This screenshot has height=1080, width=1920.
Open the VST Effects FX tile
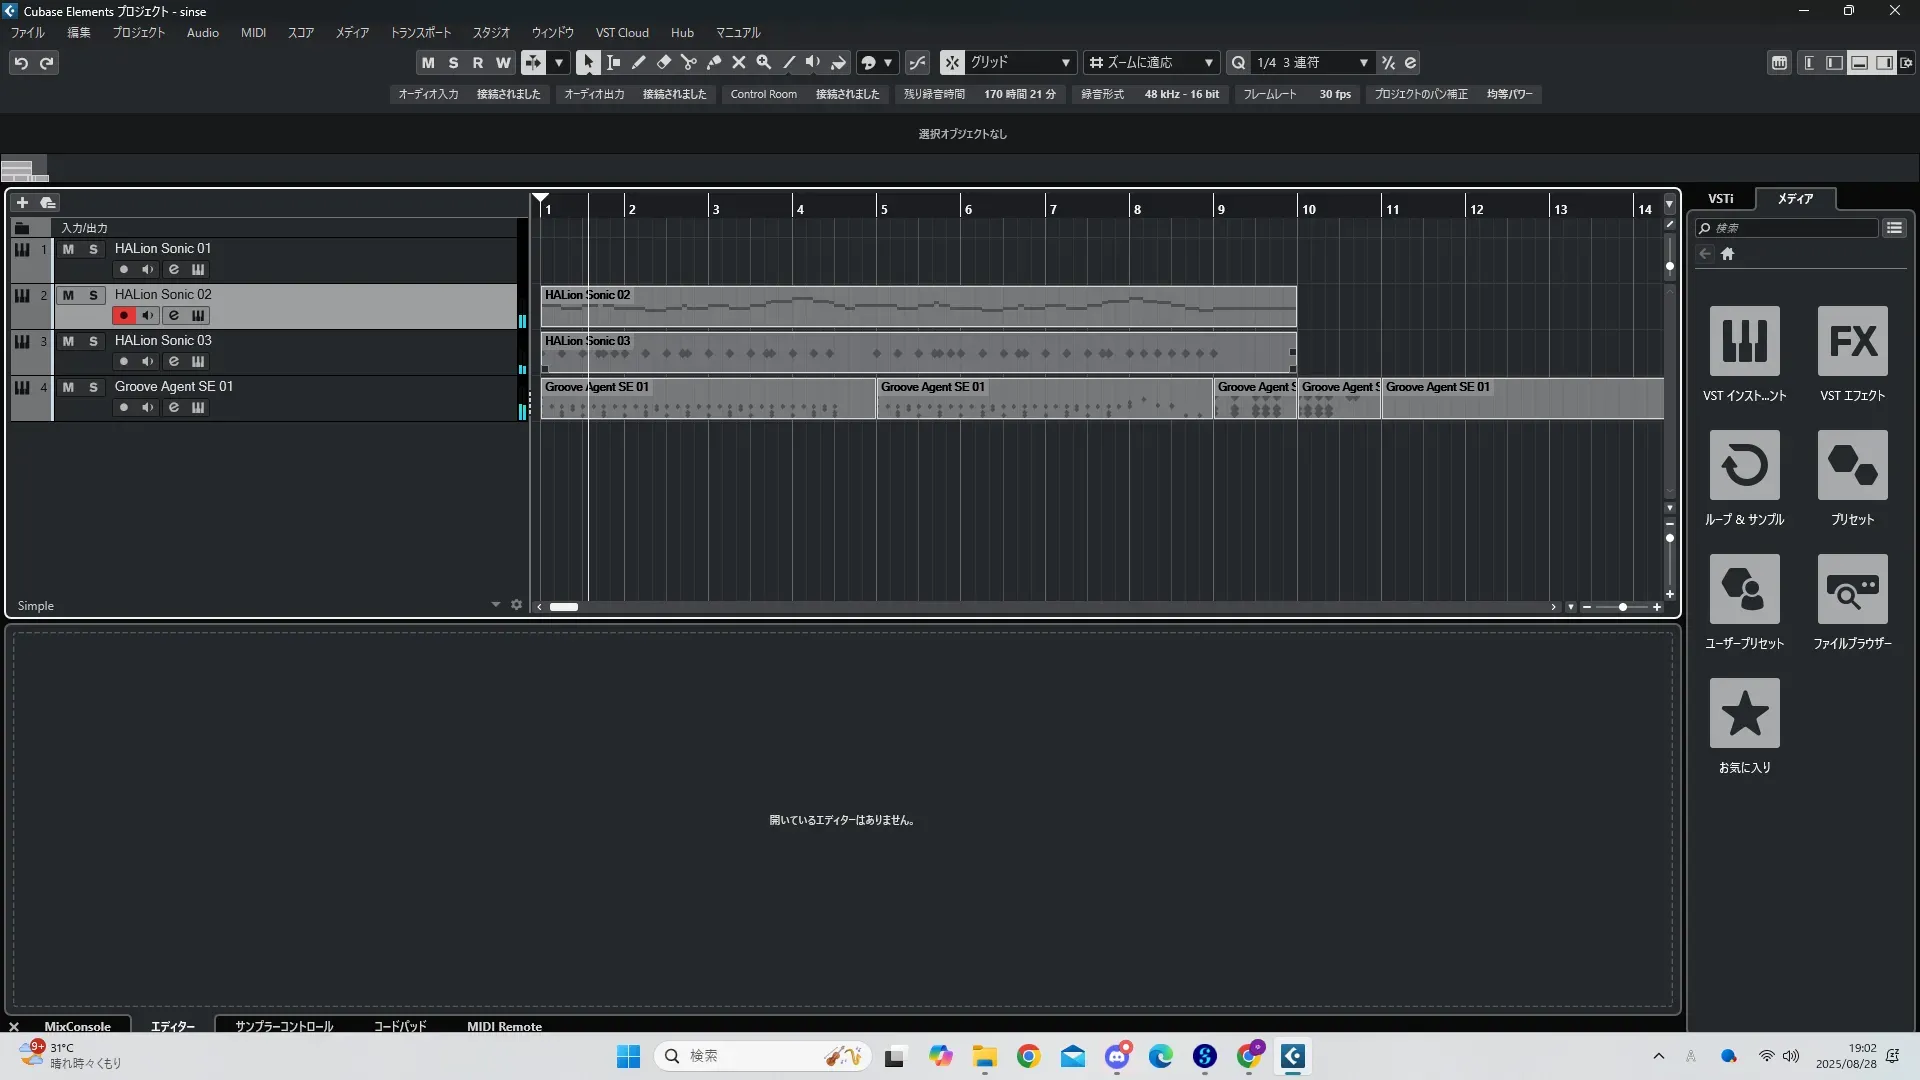click(1852, 341)
